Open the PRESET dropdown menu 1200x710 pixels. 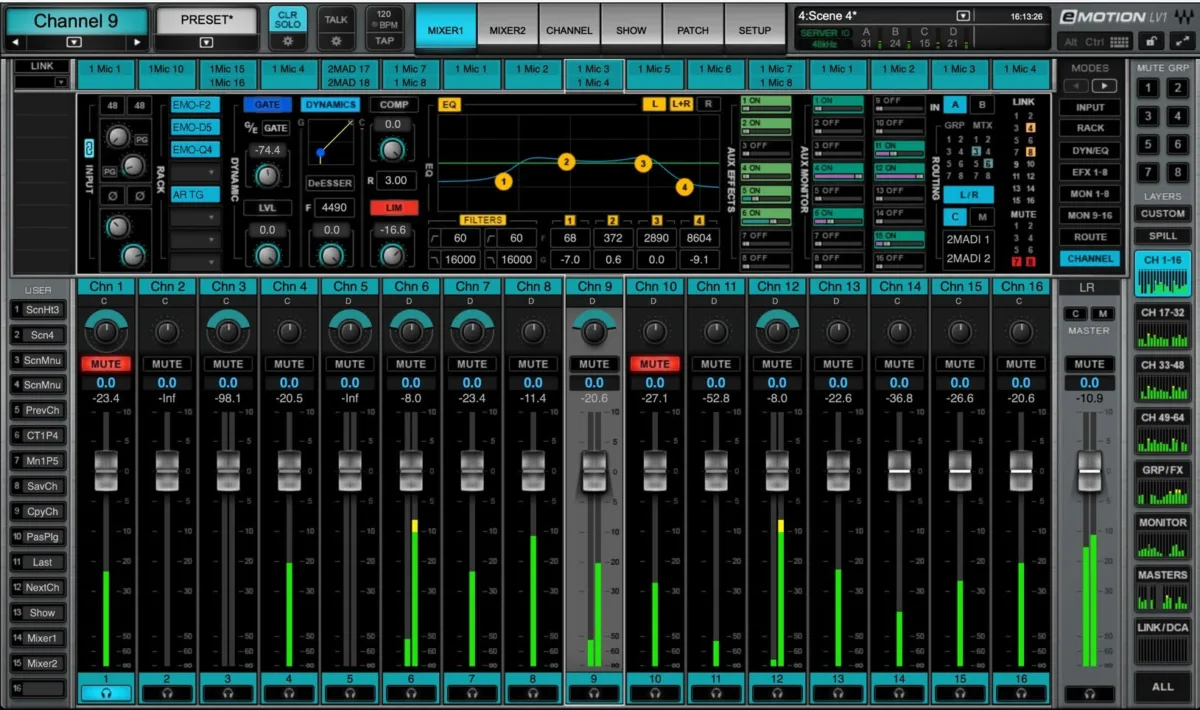pyautogui.click(x=205, y=42)
